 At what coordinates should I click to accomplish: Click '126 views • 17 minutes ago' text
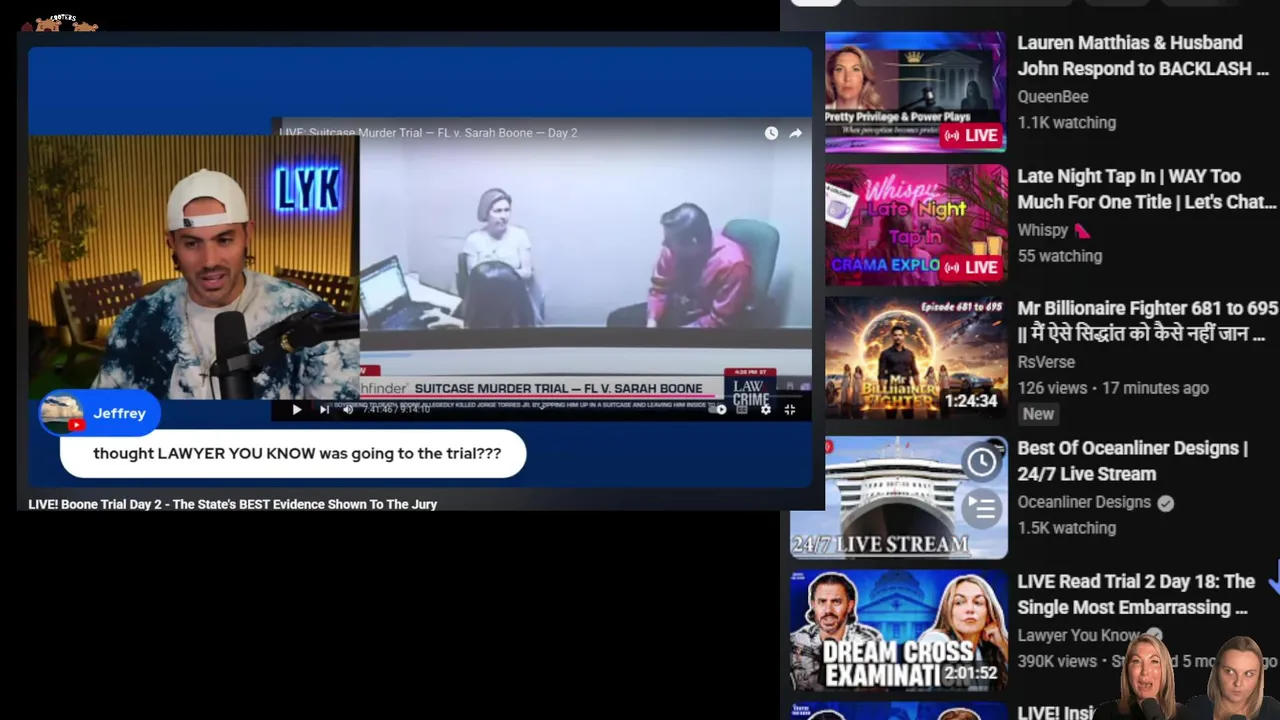click(x=1113, y=388)
